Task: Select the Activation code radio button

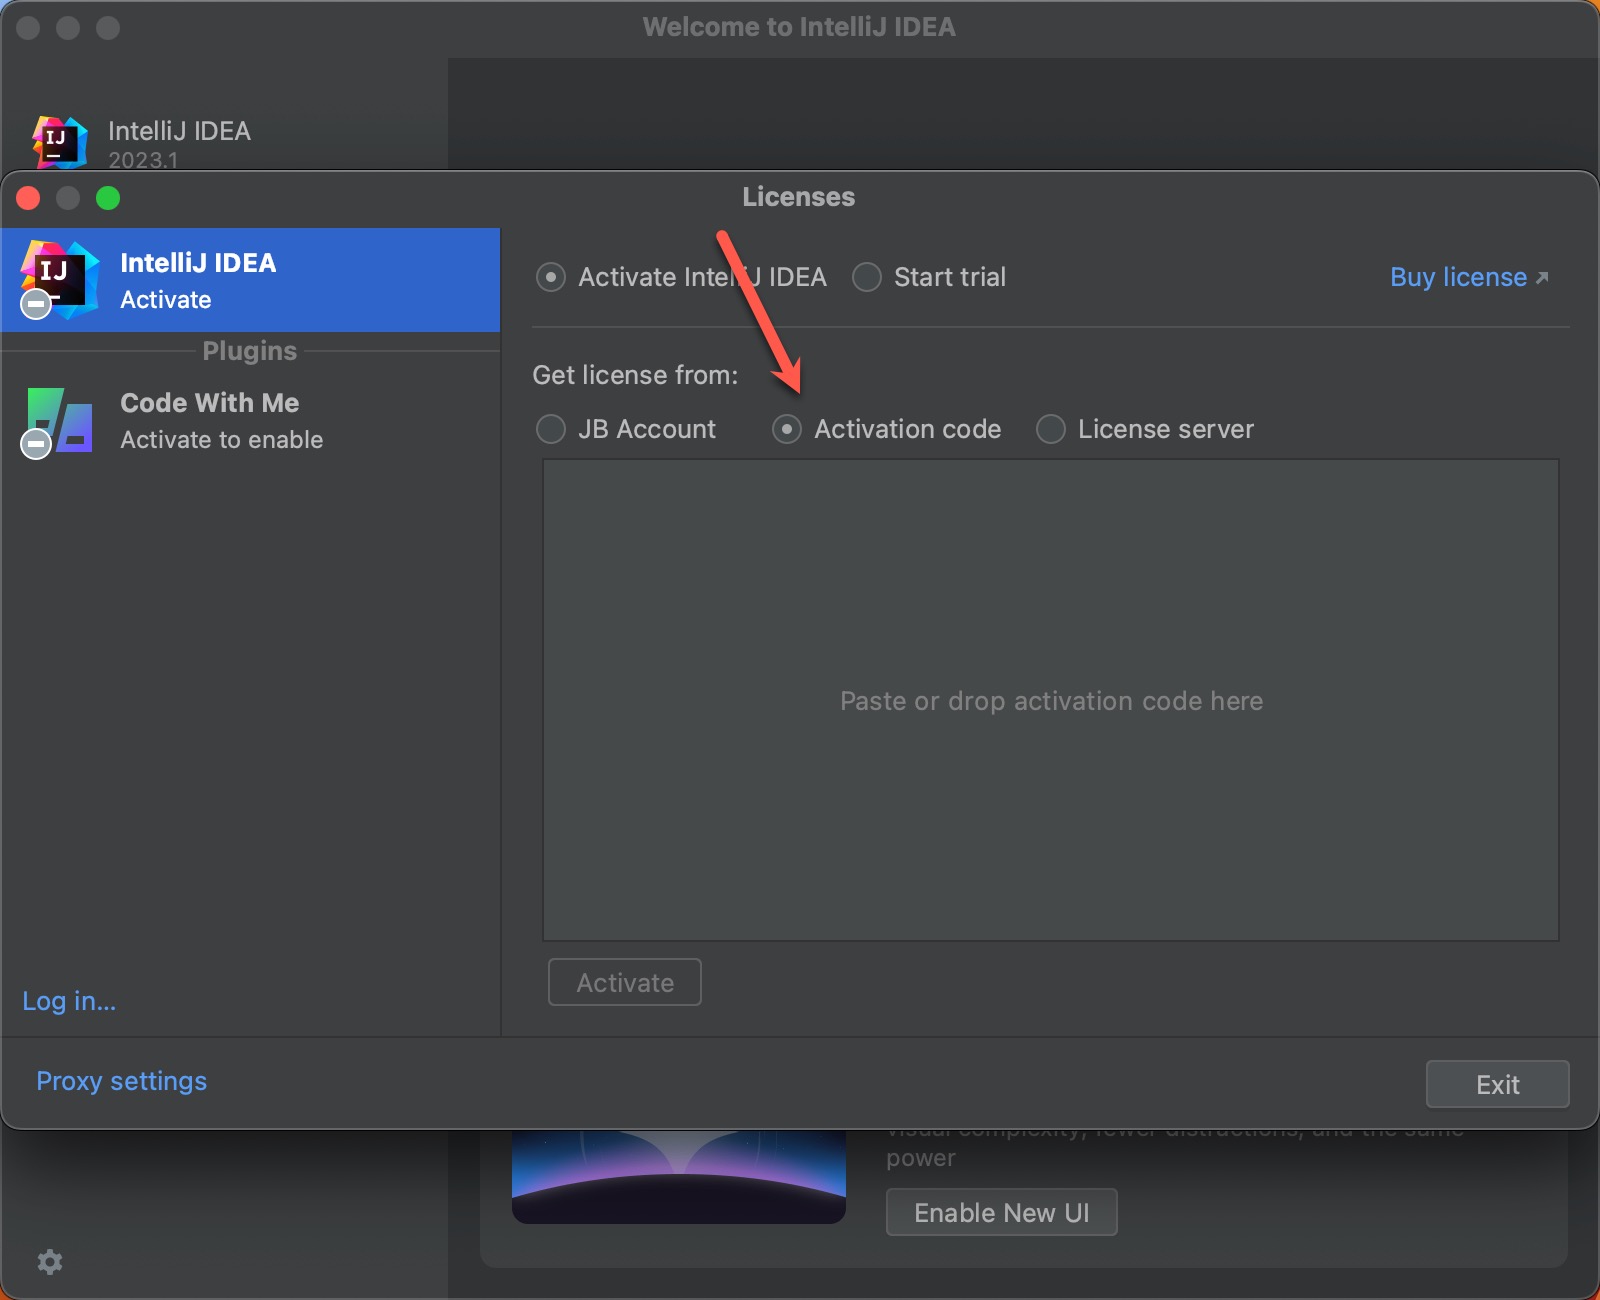Action: [787, 429]
